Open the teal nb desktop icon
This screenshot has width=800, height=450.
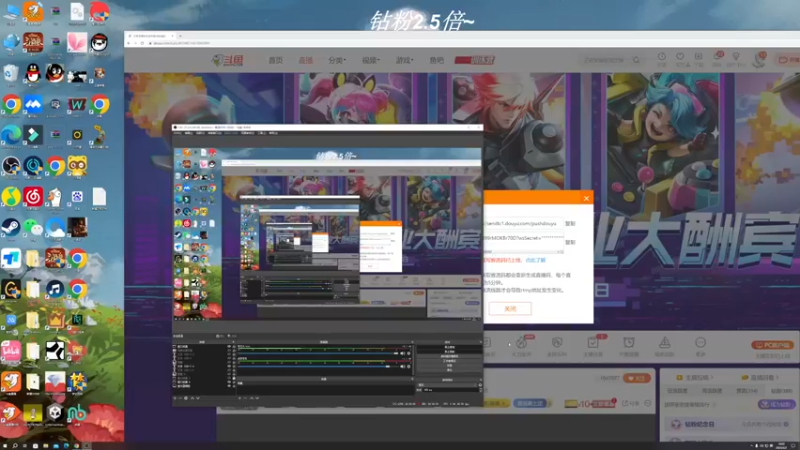pos(77,412)
